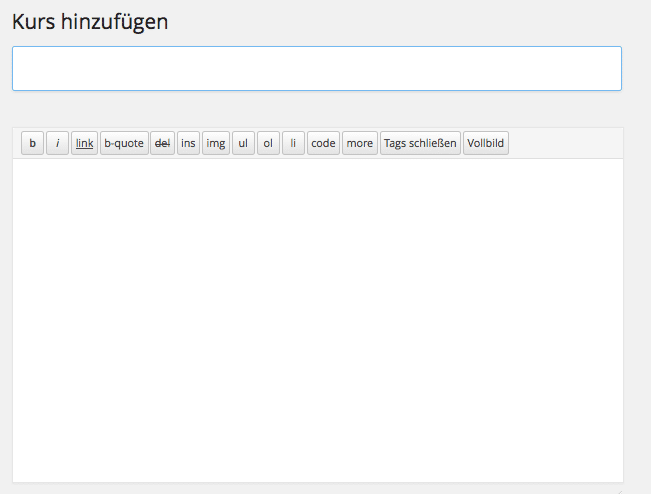Insert ins tag from the toolbar
Screen dimensions: 651x494
tap(188, 143)
